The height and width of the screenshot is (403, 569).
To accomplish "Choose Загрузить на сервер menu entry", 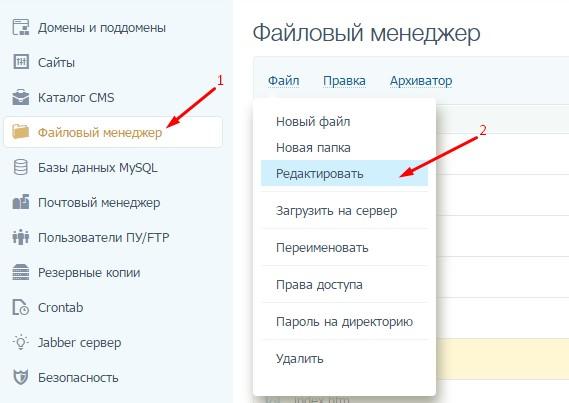I will [x=336, y=211].
